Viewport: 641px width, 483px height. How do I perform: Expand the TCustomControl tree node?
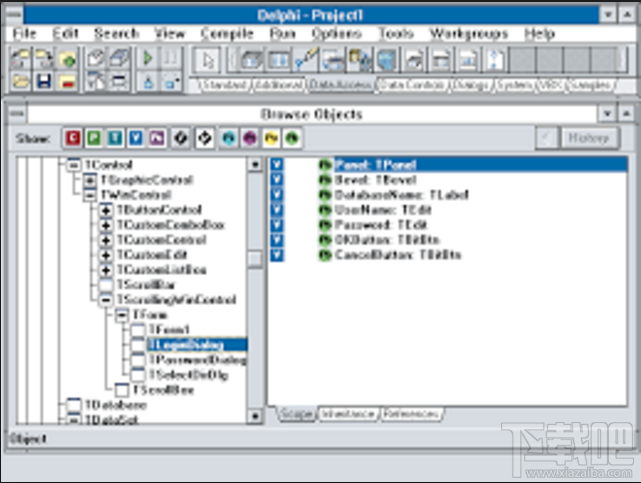tap(106, 240)
